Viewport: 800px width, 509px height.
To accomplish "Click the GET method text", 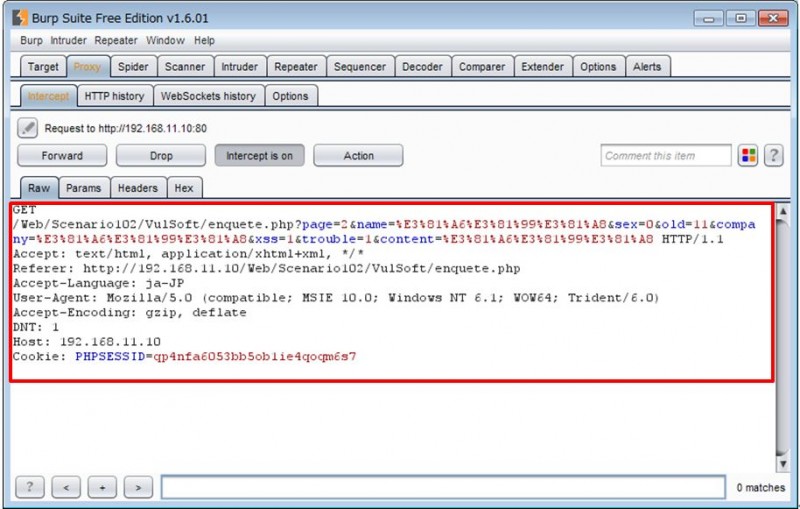I will [24, 210].
